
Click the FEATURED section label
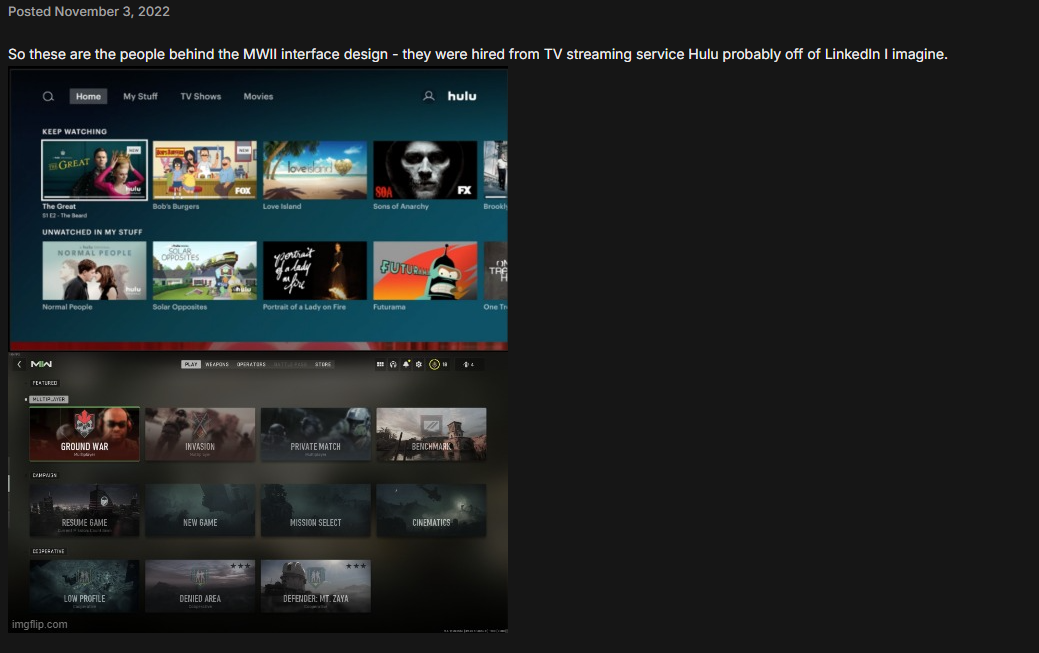pos(45,383)
